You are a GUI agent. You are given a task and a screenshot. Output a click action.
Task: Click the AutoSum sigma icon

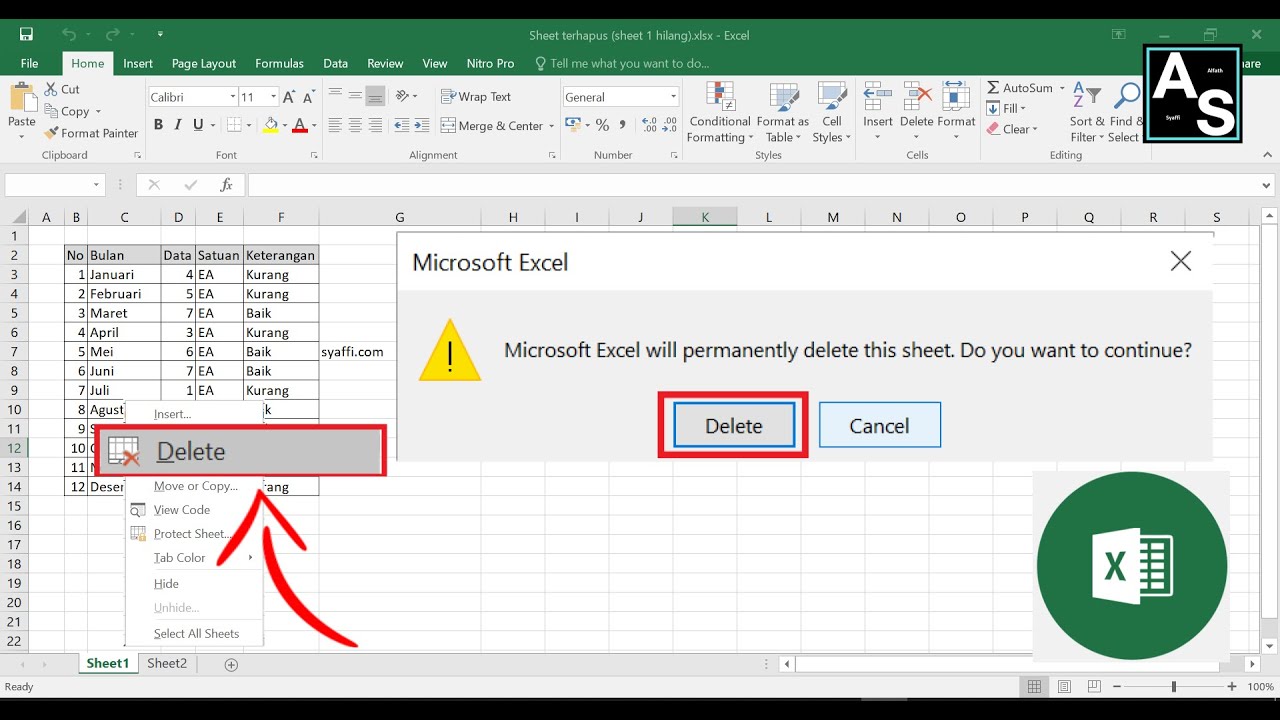pos(993,88)
